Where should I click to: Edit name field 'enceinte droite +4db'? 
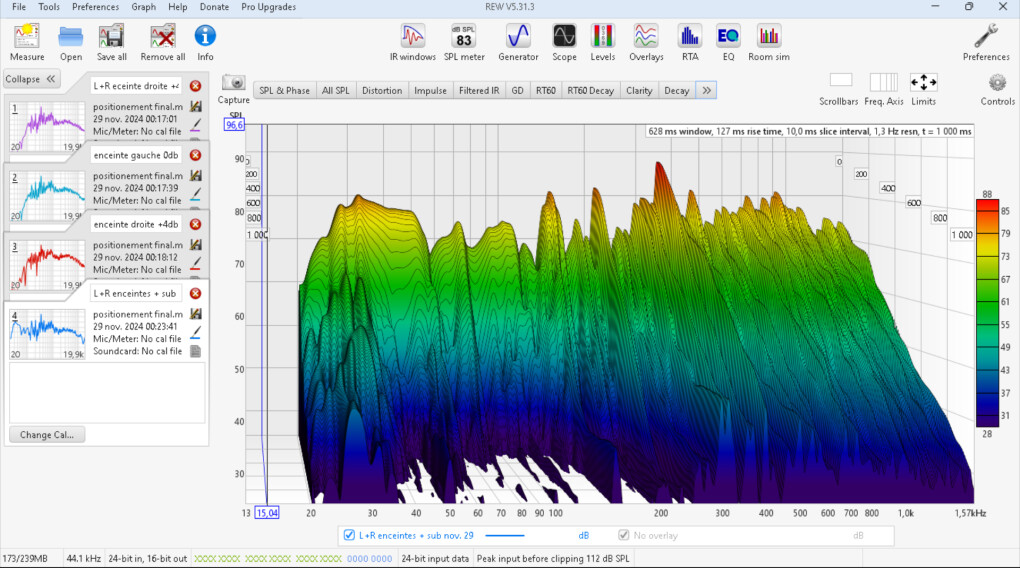point(136,224)
